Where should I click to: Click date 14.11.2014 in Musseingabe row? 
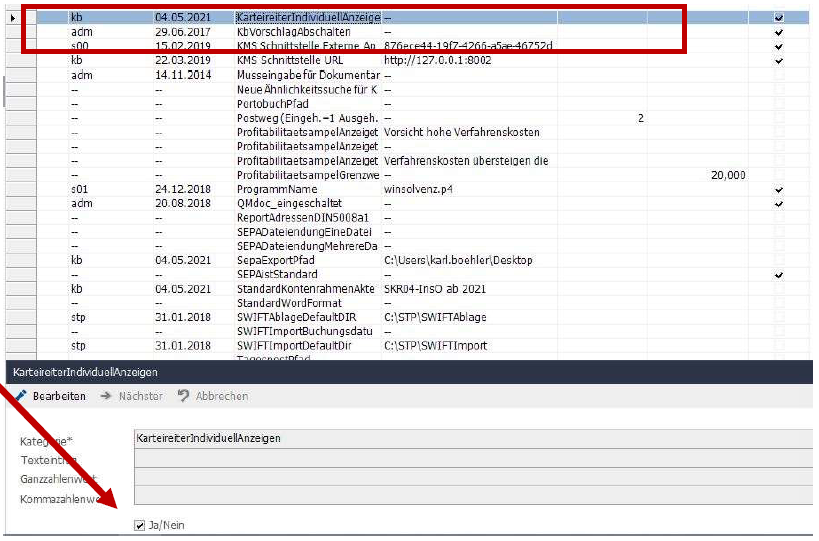183,75
